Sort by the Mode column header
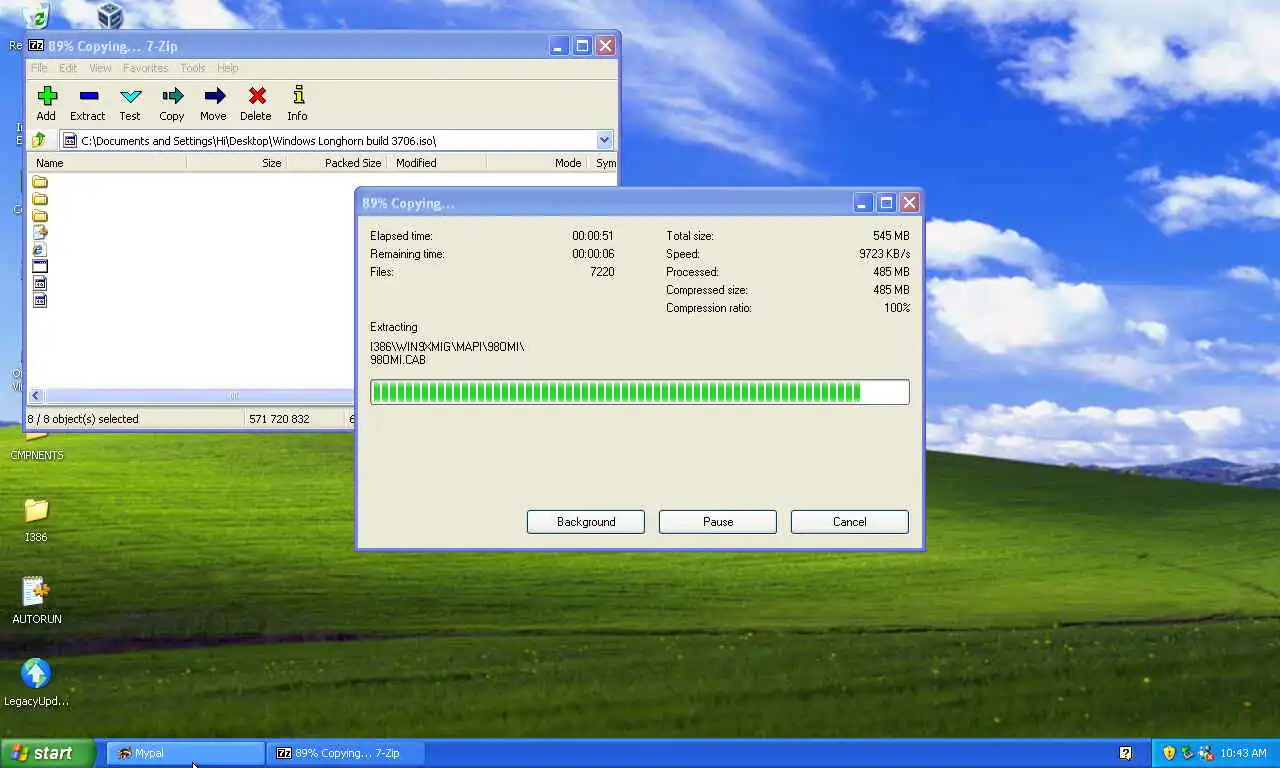Viewport: 1280px width, 768px height. (538, 163)
